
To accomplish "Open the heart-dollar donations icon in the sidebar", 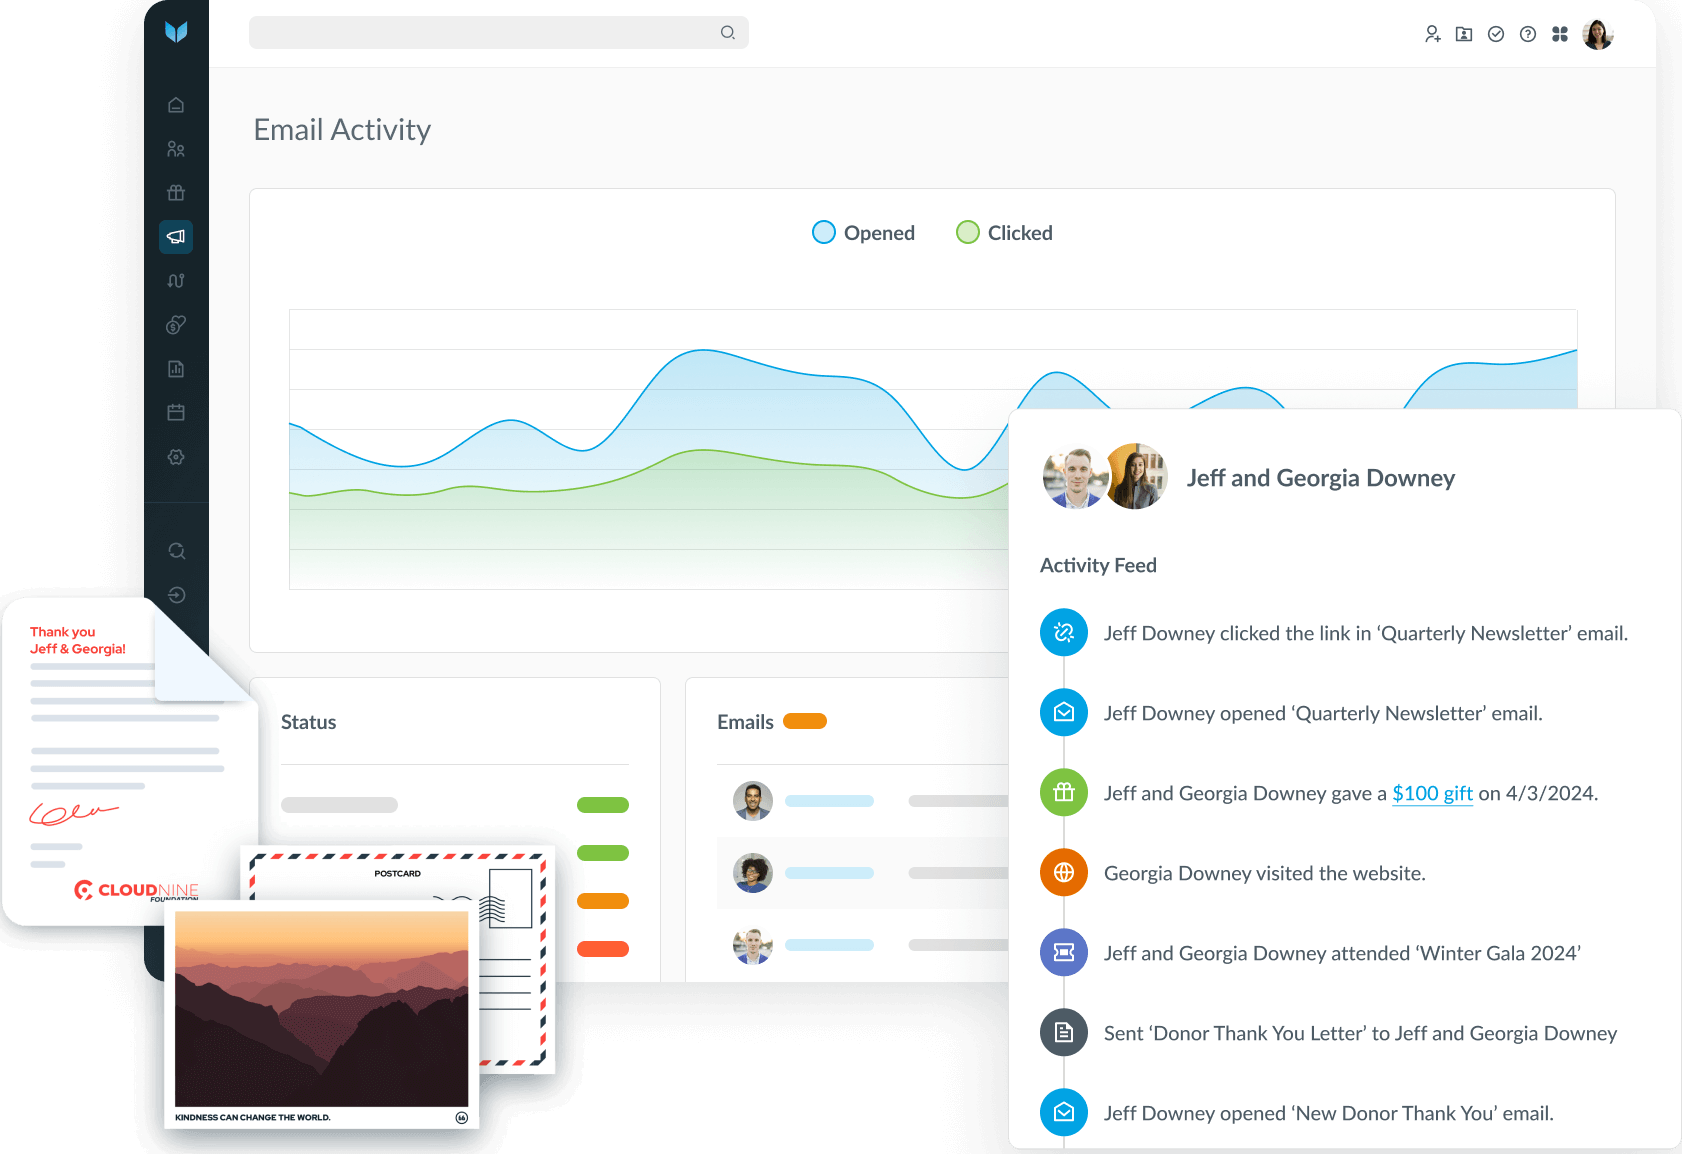I will click(x=176, y=325).
